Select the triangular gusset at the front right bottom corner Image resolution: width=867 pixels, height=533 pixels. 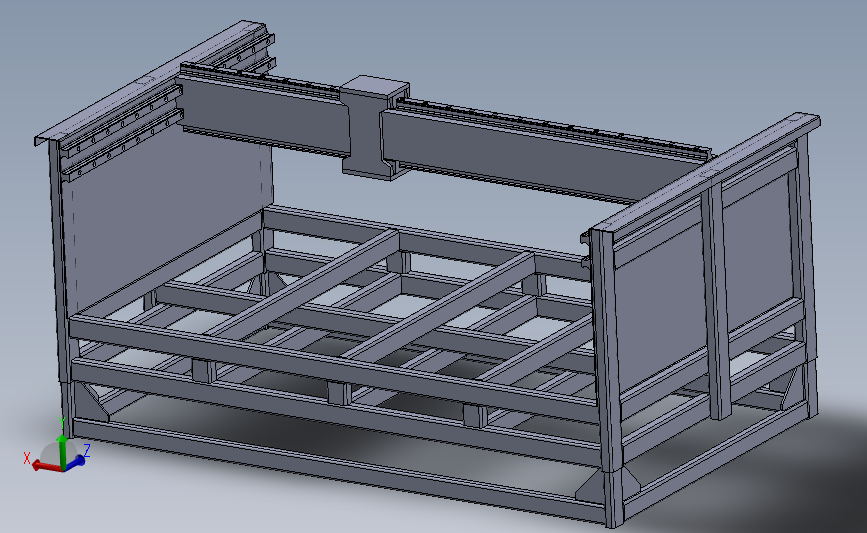[592, 487]
